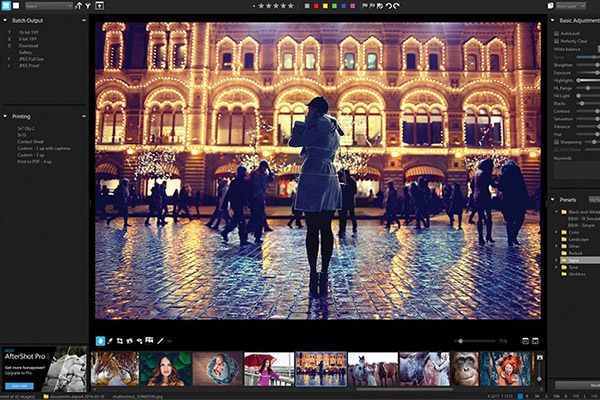Image resolution: width=600 pixels, height=400 pixels.
Task: Rotate image counterclockwise
Action: point(388,6)
